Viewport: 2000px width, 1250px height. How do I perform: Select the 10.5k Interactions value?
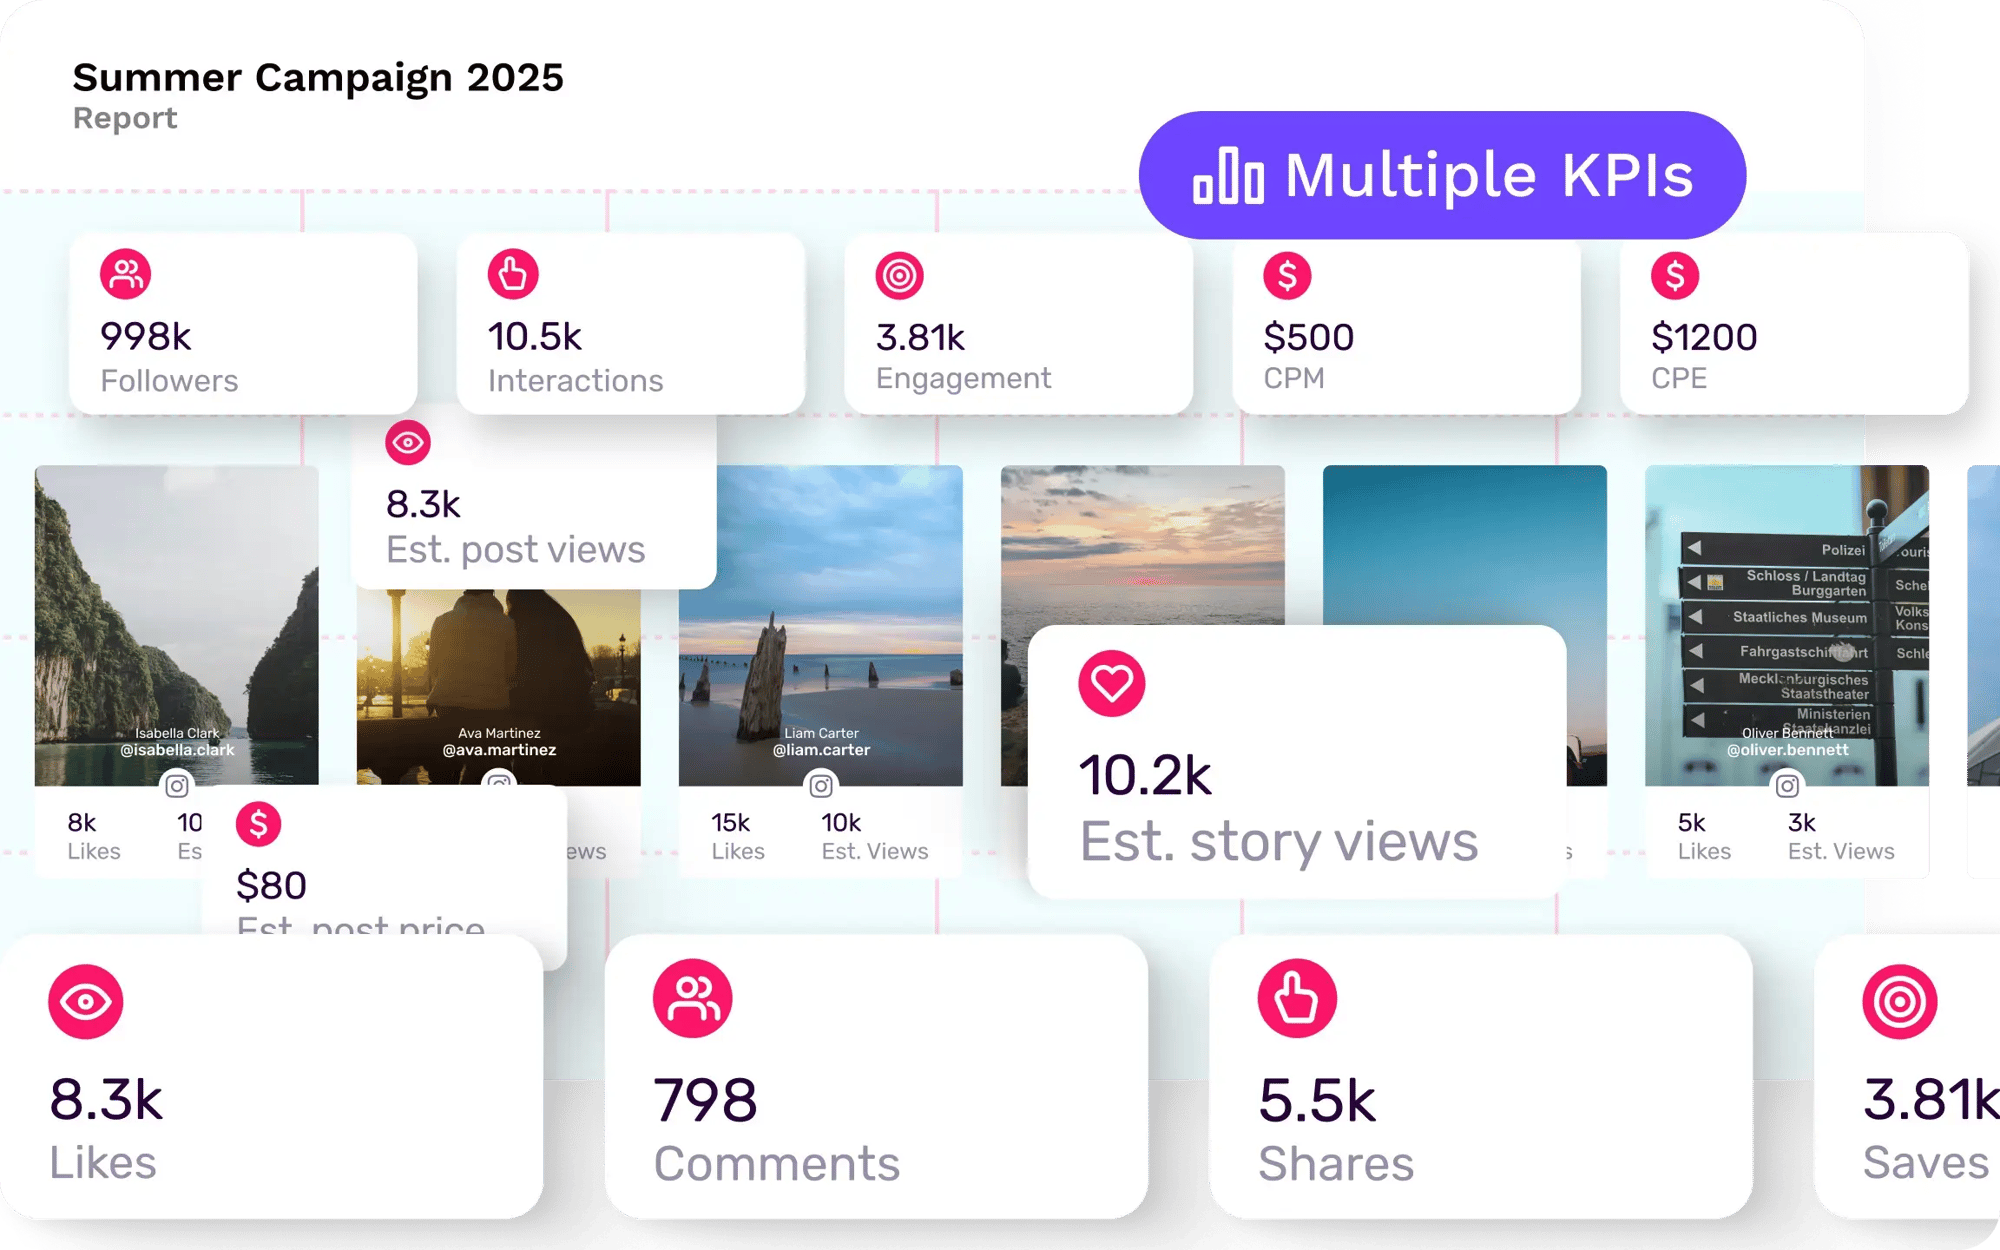[535, 337]
